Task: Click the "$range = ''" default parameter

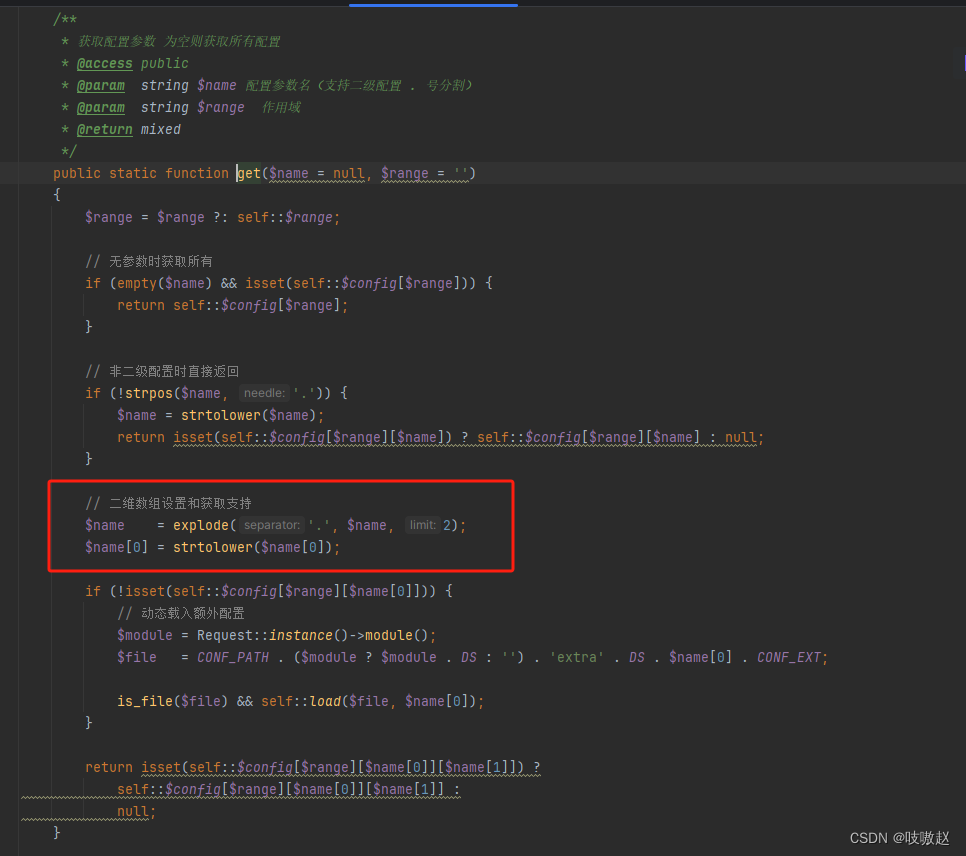Action: tap(424, 173)
